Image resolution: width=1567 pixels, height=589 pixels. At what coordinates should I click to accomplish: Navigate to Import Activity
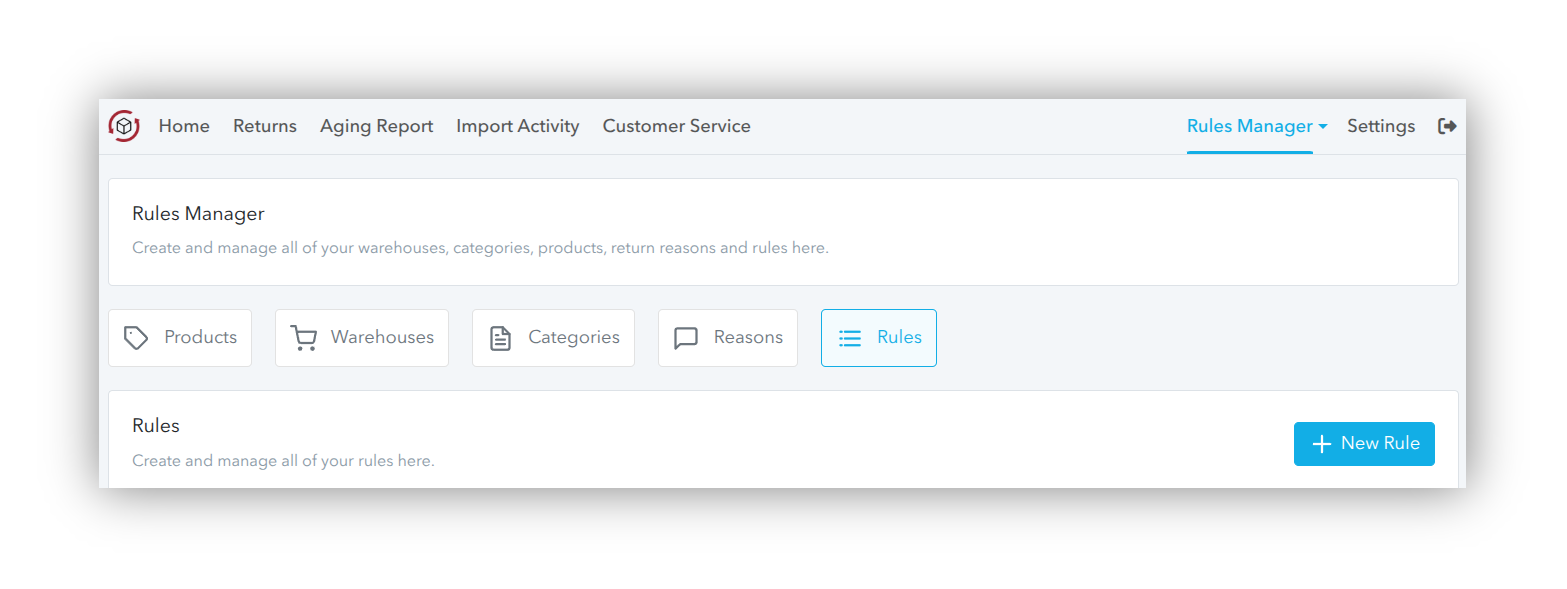click(x=517, y=126)
